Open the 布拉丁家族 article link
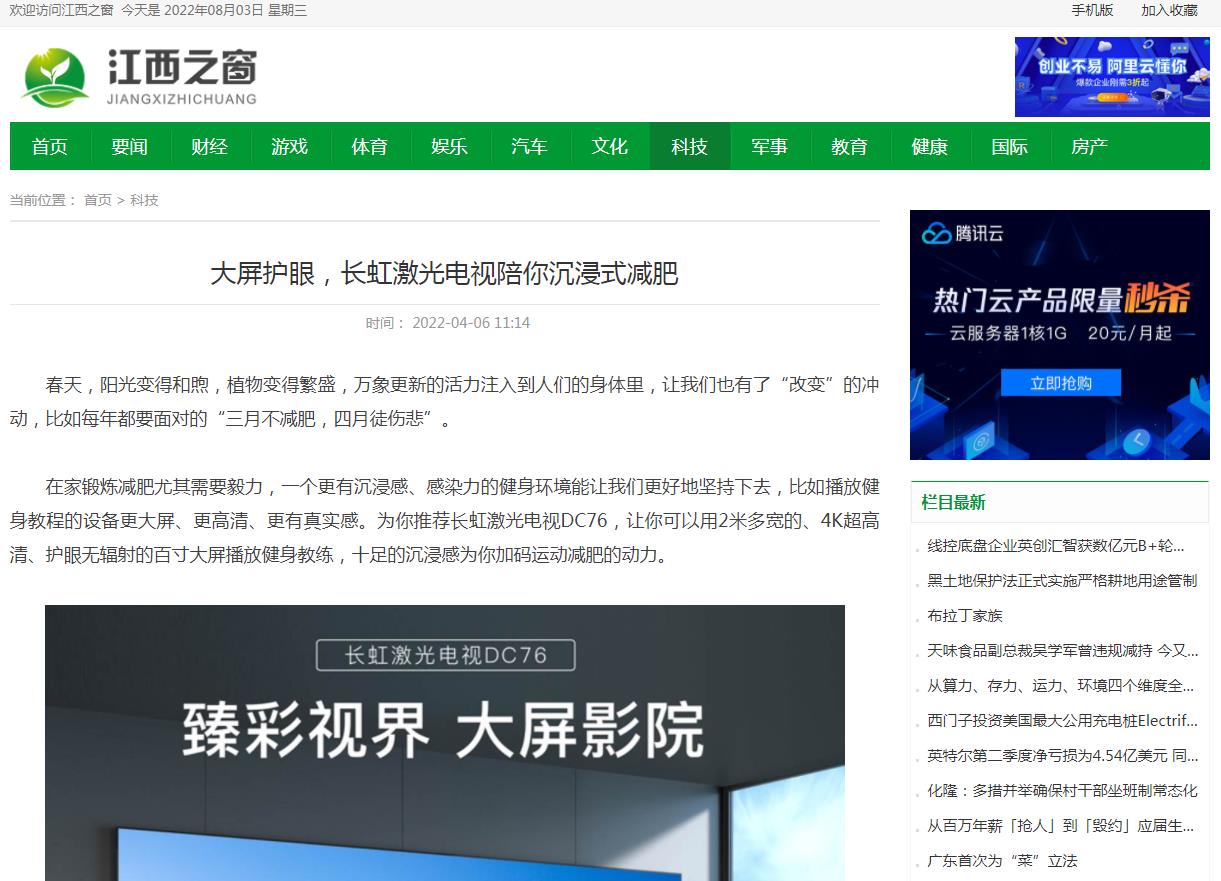 [x=965, y=615]
